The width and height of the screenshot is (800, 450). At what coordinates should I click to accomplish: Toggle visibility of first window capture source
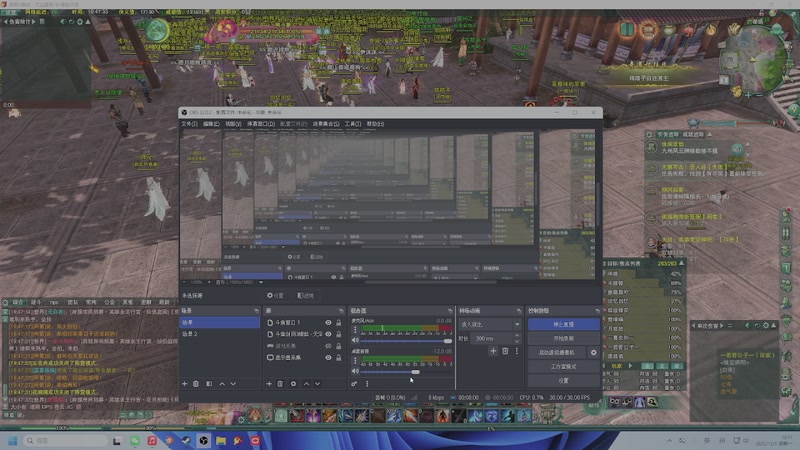328,322
